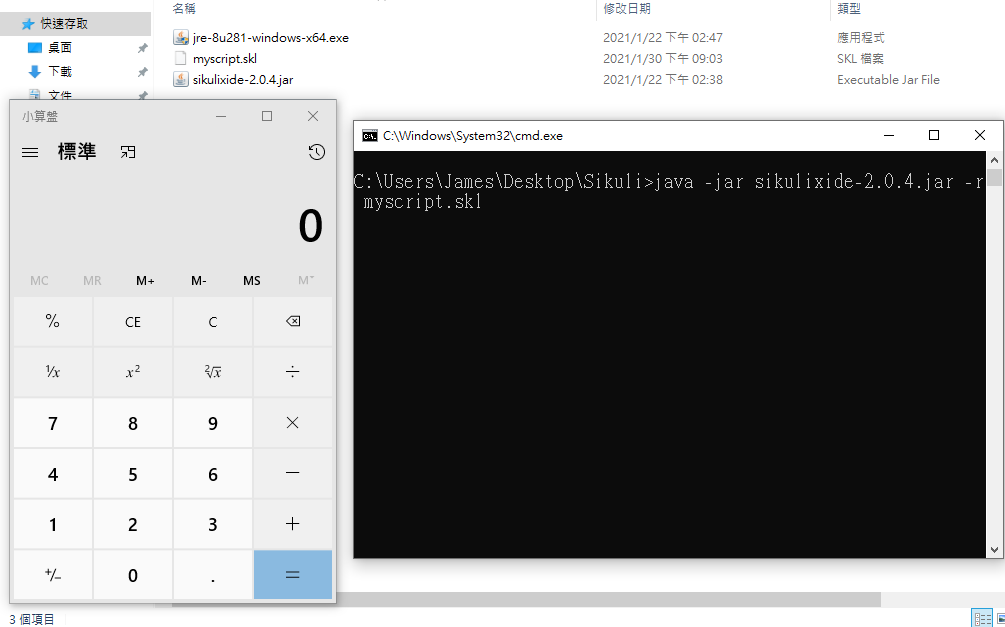Sort by the 類型 column header
Screen dimensions: 1005x627
point(849,8)
